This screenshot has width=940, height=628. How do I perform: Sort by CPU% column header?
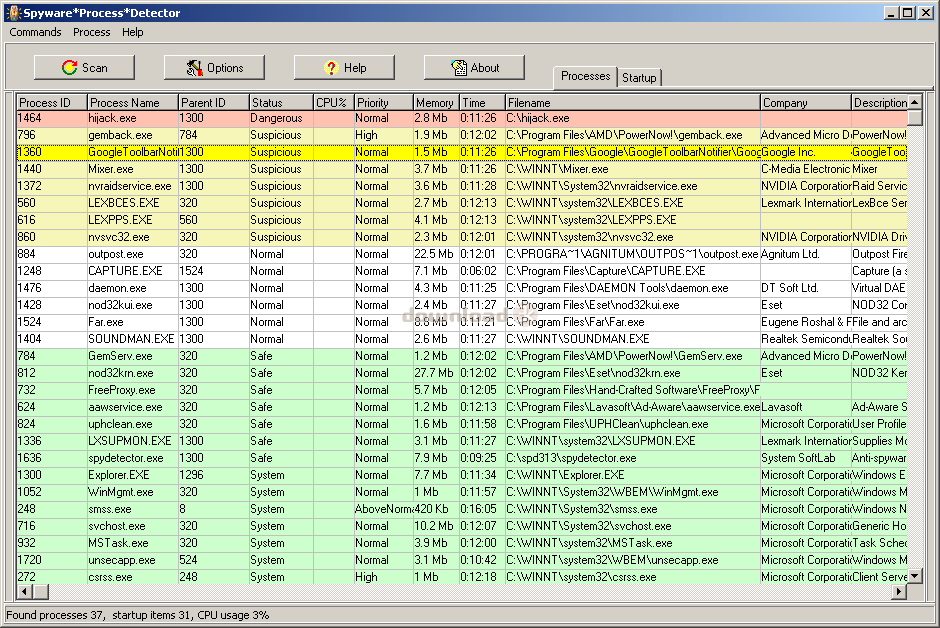pos(334,102)
